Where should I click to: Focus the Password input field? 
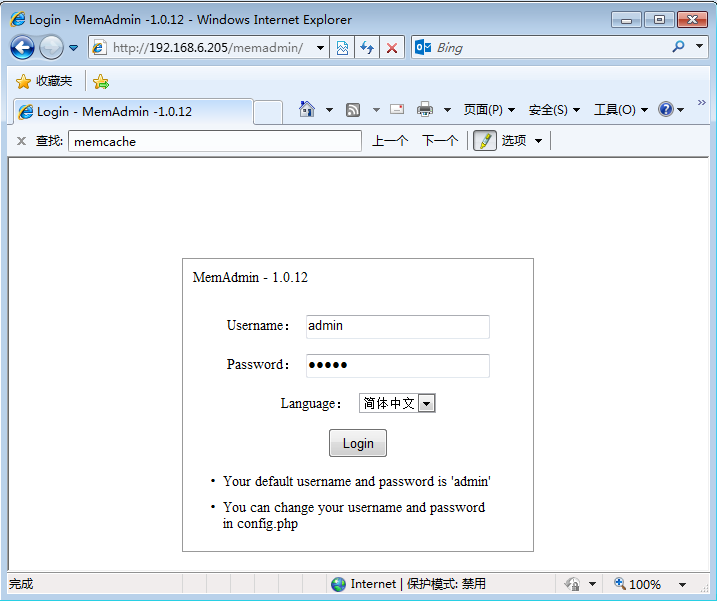[397, 365]
